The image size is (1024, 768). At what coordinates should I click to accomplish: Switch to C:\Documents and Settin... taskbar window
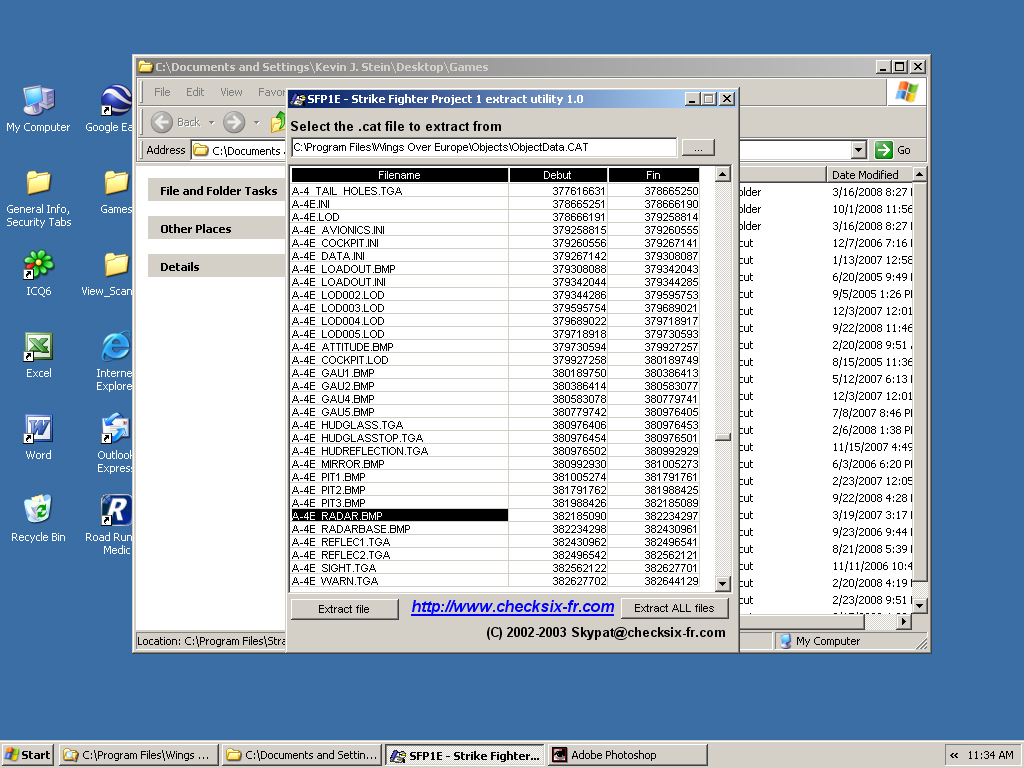click(301, 755)
